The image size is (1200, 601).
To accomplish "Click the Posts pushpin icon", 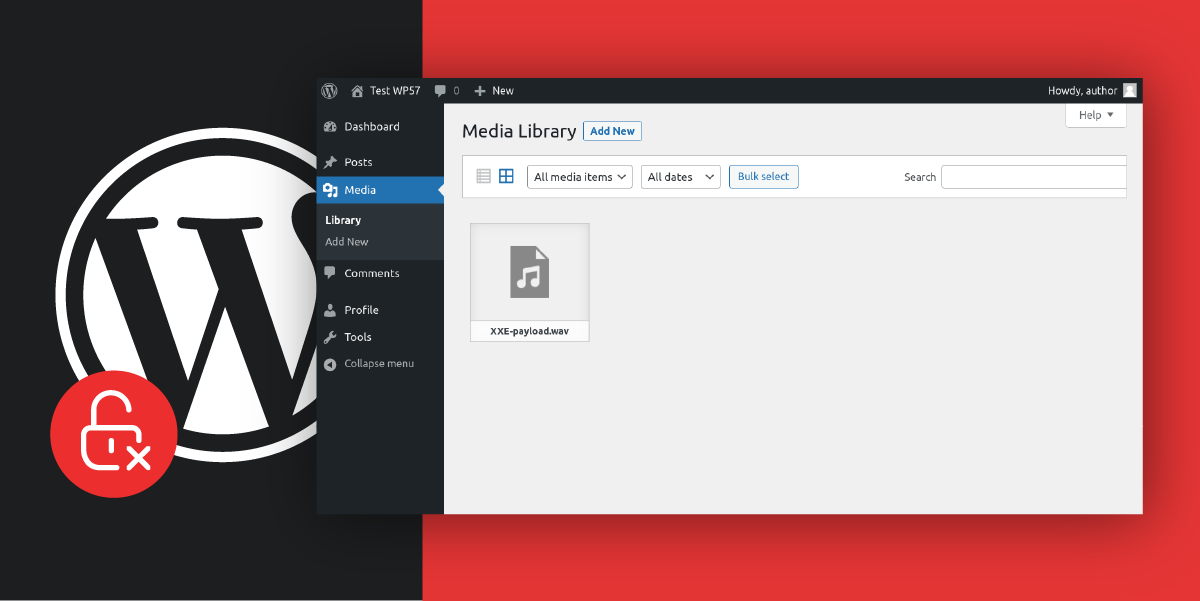I will (x=331, y=162).
